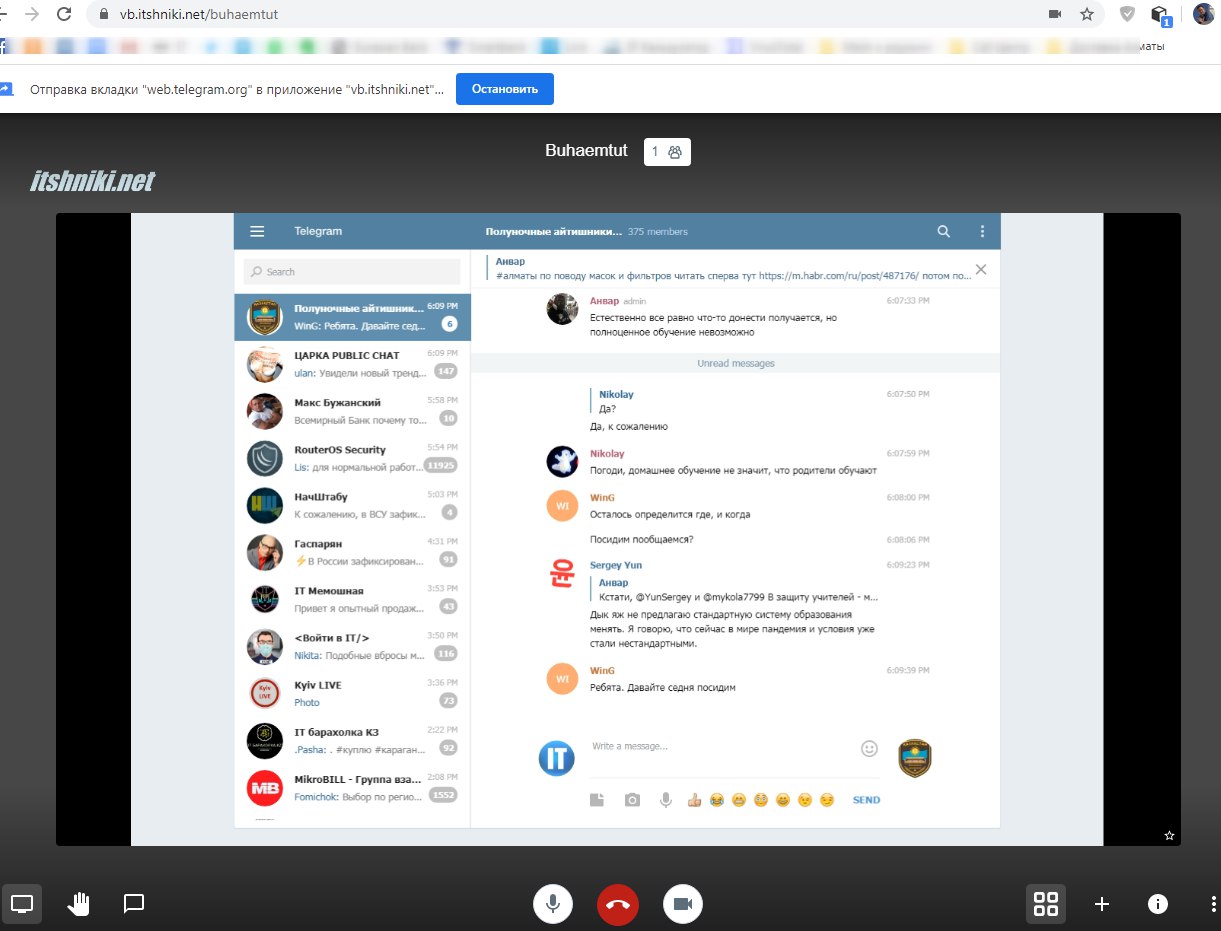Open Telegram chat options three-dot menu
This screenshot has height=931, width=1221.
(982, 231)
